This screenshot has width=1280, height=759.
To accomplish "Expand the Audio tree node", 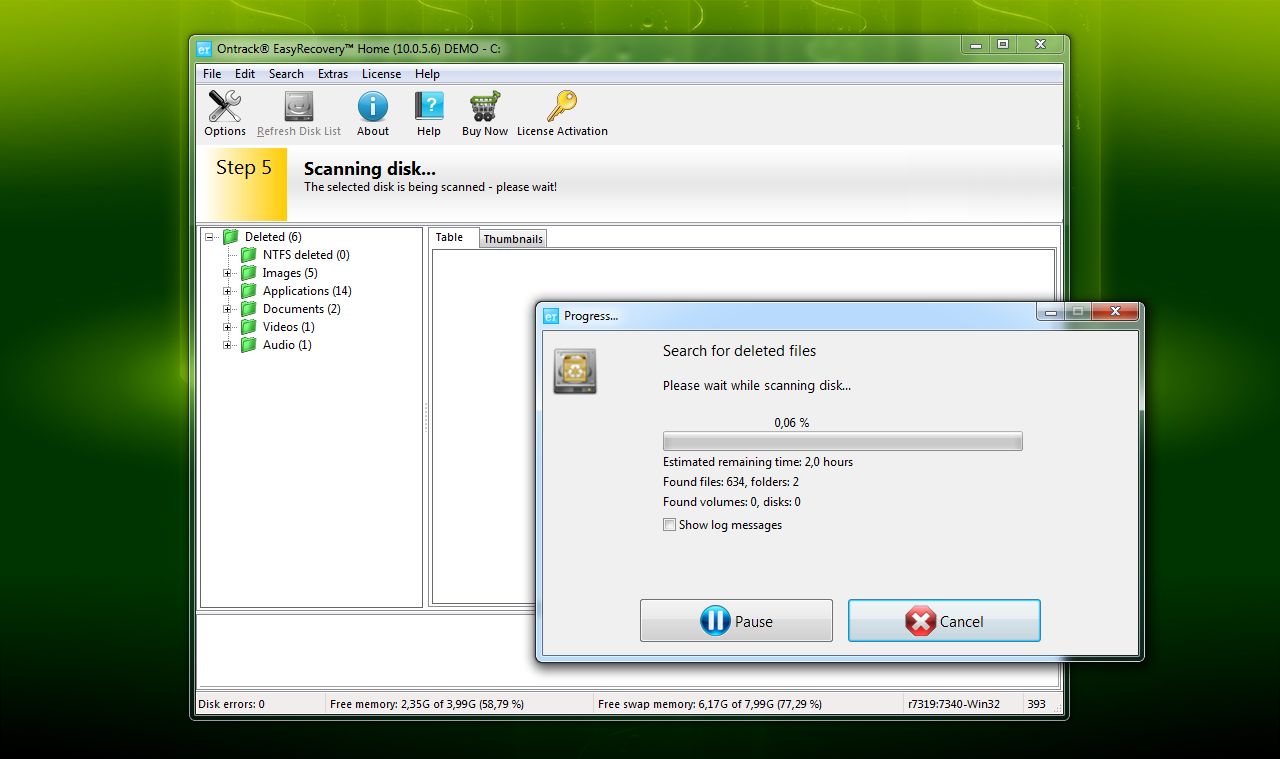I will (227, 345).
